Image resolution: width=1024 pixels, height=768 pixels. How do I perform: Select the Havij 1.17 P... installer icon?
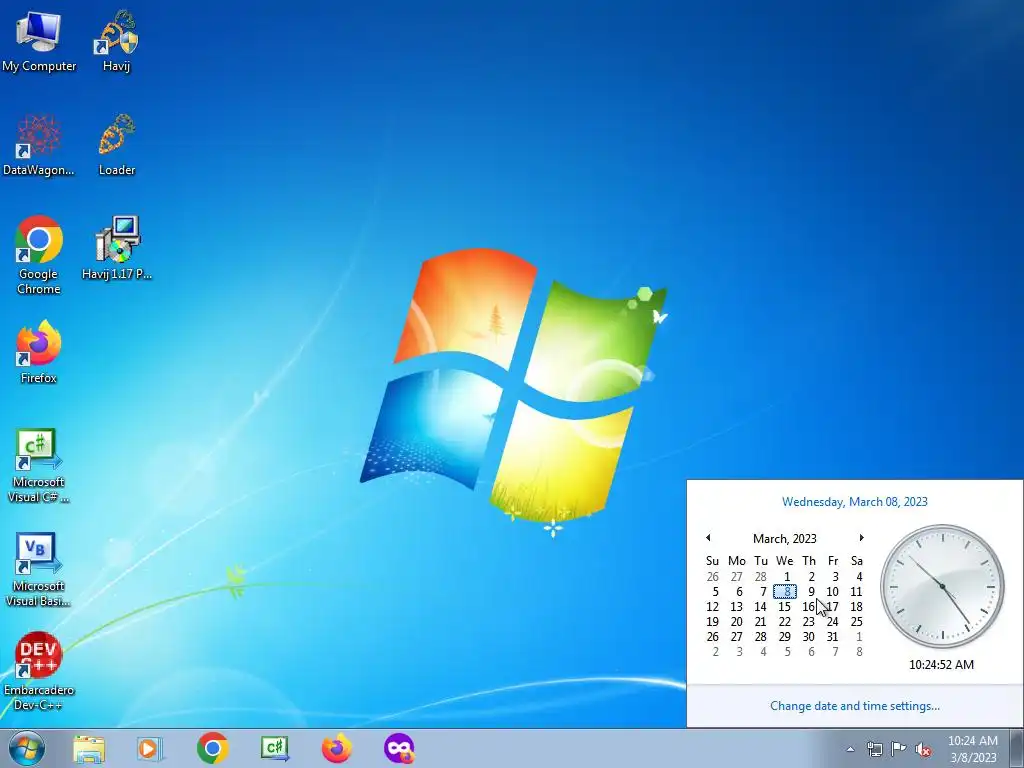(117, 248)
